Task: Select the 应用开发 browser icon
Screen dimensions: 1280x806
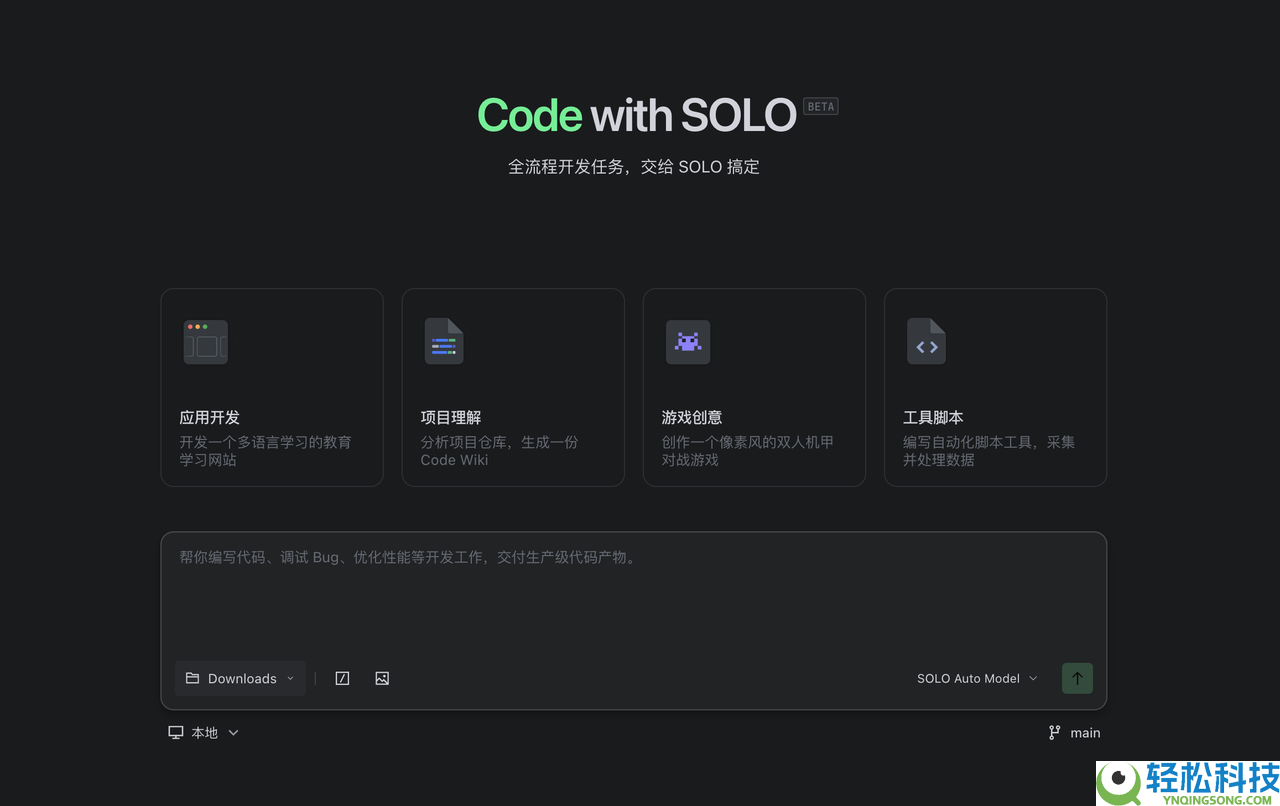Action: 205,342
